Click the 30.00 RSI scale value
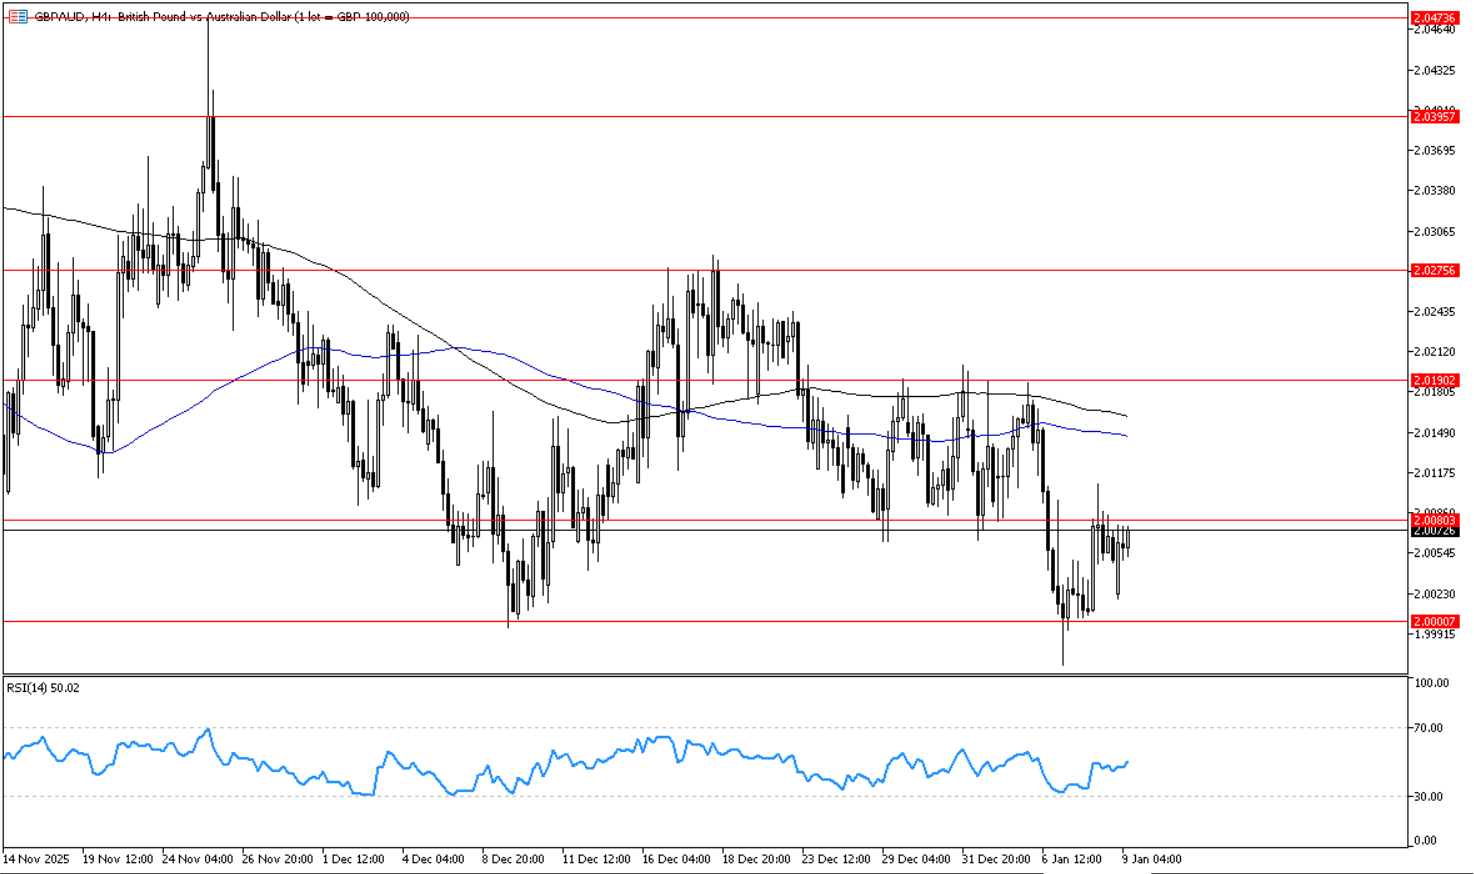This screenshot has height=874, width=1474. coord(1429,797)
